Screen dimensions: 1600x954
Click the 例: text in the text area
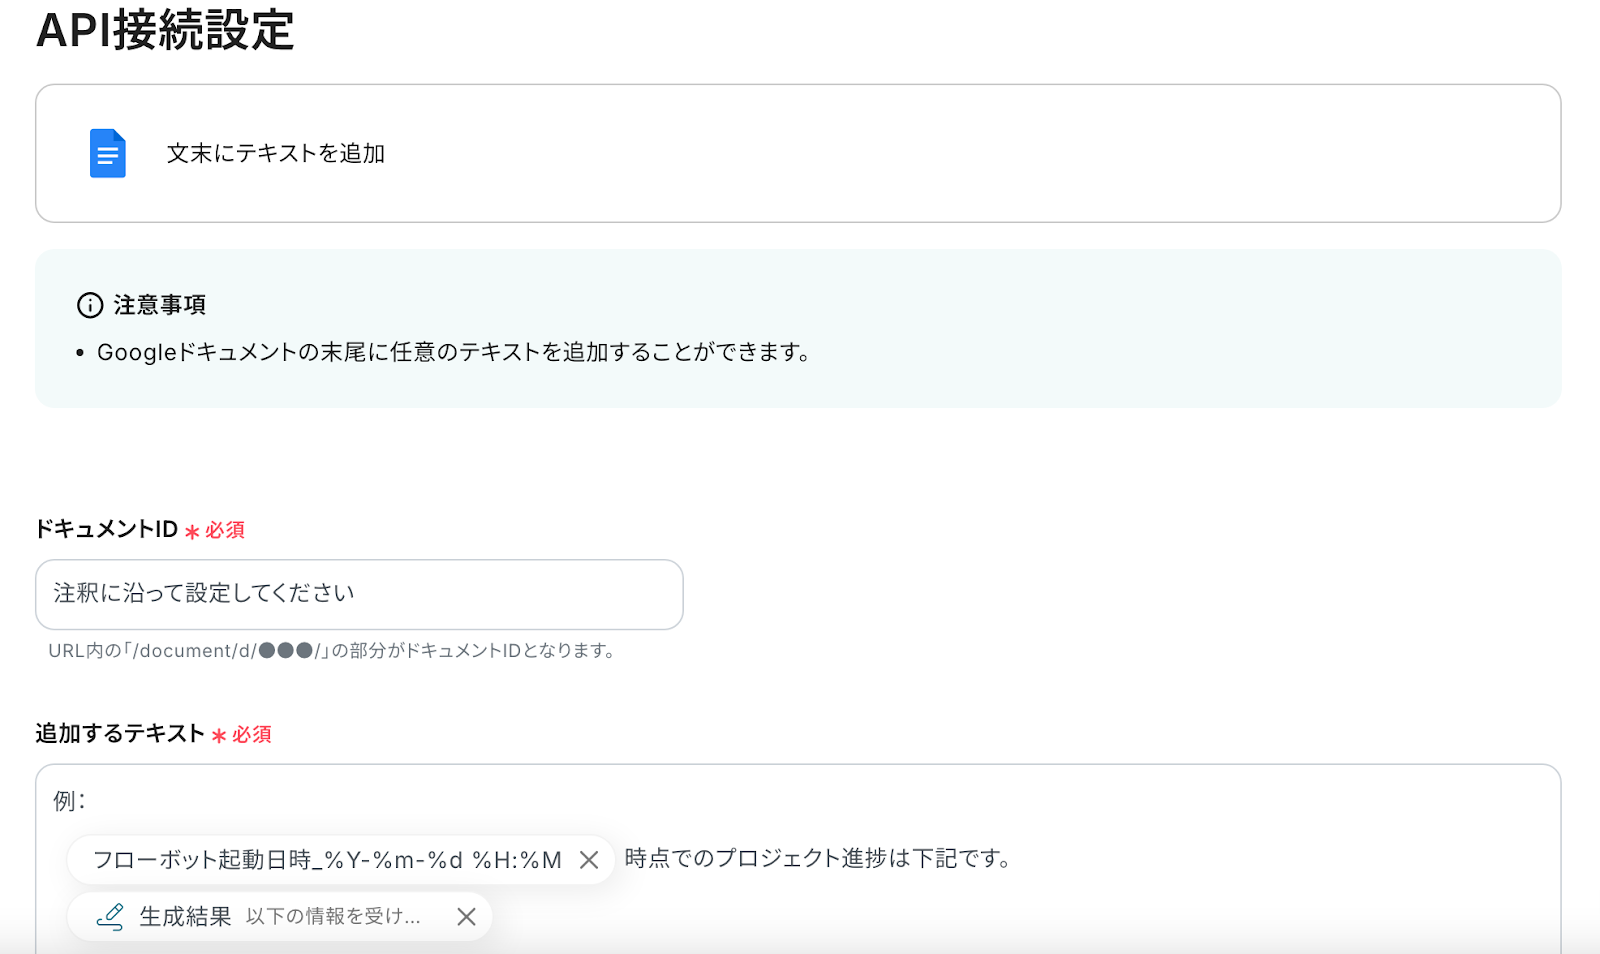(x=70, y=801)
